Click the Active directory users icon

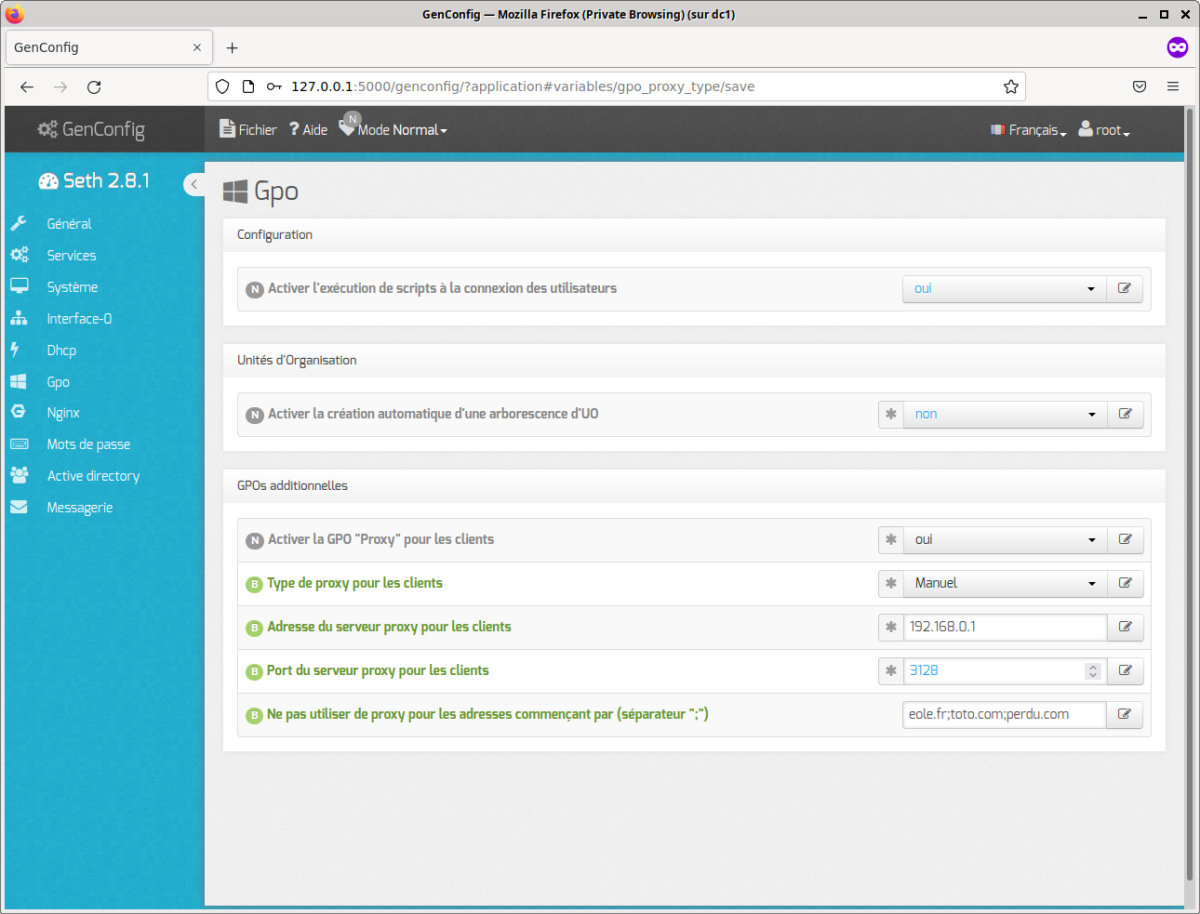pos(19,476)
